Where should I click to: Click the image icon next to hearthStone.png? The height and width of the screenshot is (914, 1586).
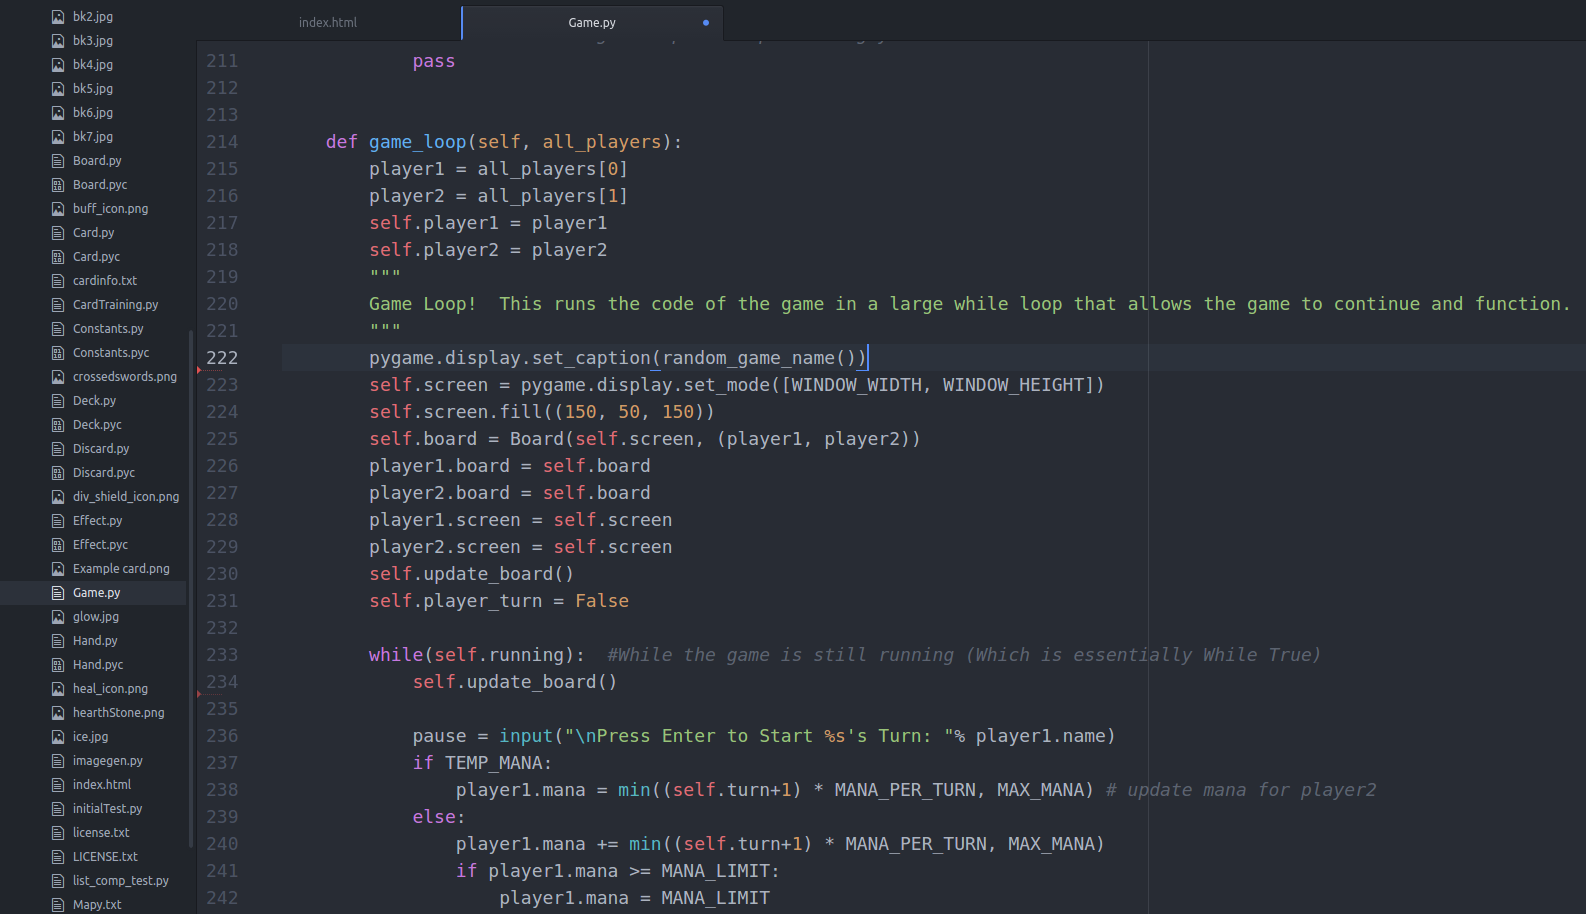(58, 713)
